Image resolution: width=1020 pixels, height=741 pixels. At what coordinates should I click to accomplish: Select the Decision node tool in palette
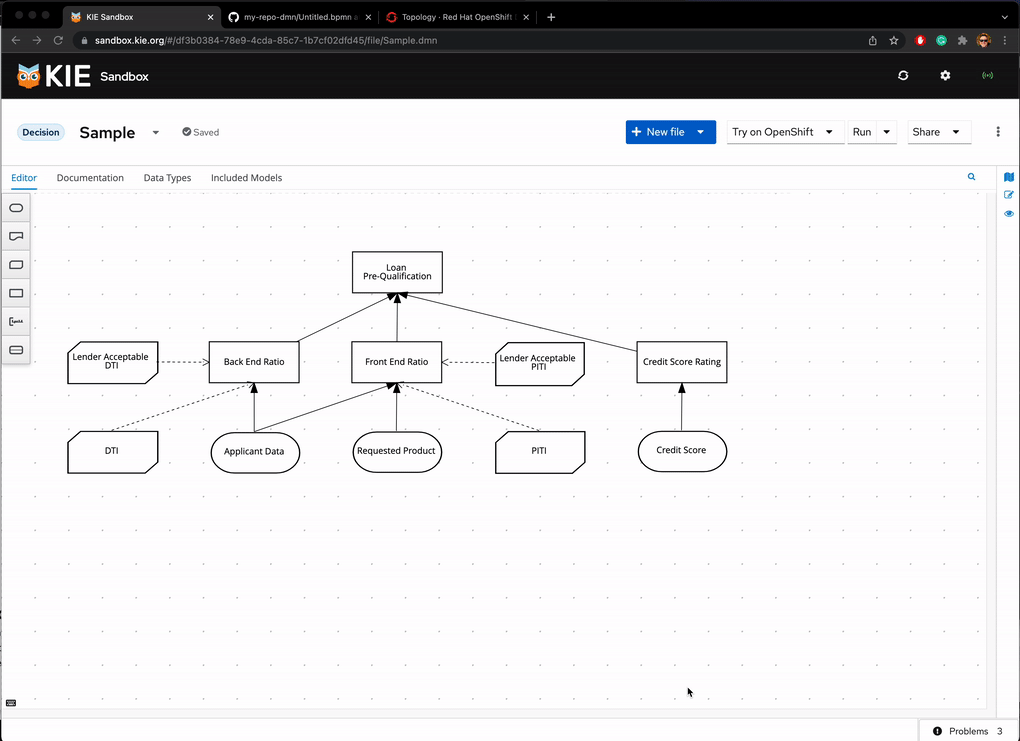point(16,294)
